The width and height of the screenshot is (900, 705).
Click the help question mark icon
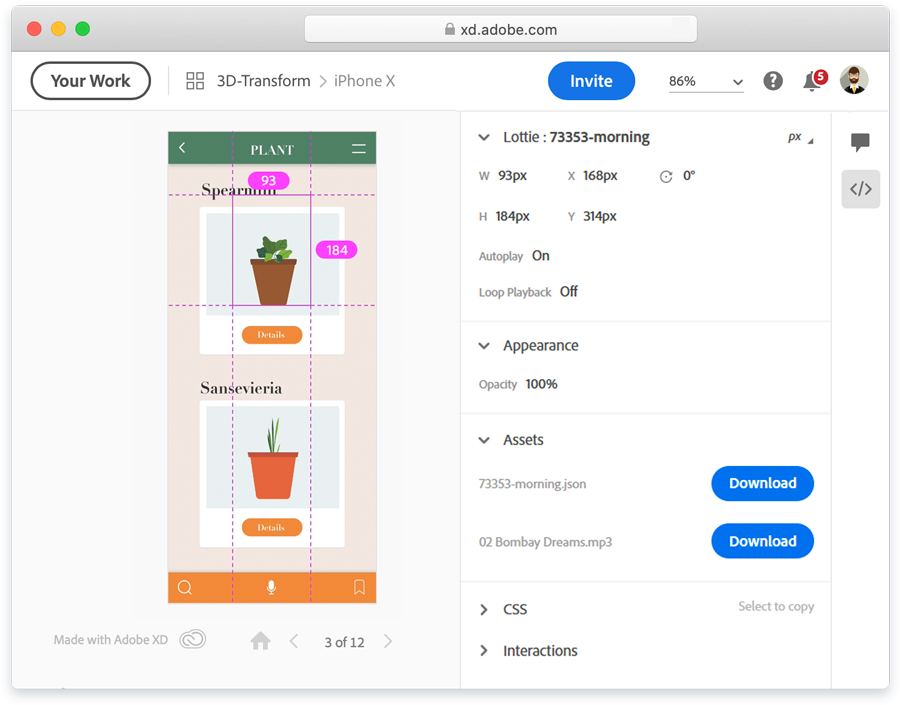point(773,80)
